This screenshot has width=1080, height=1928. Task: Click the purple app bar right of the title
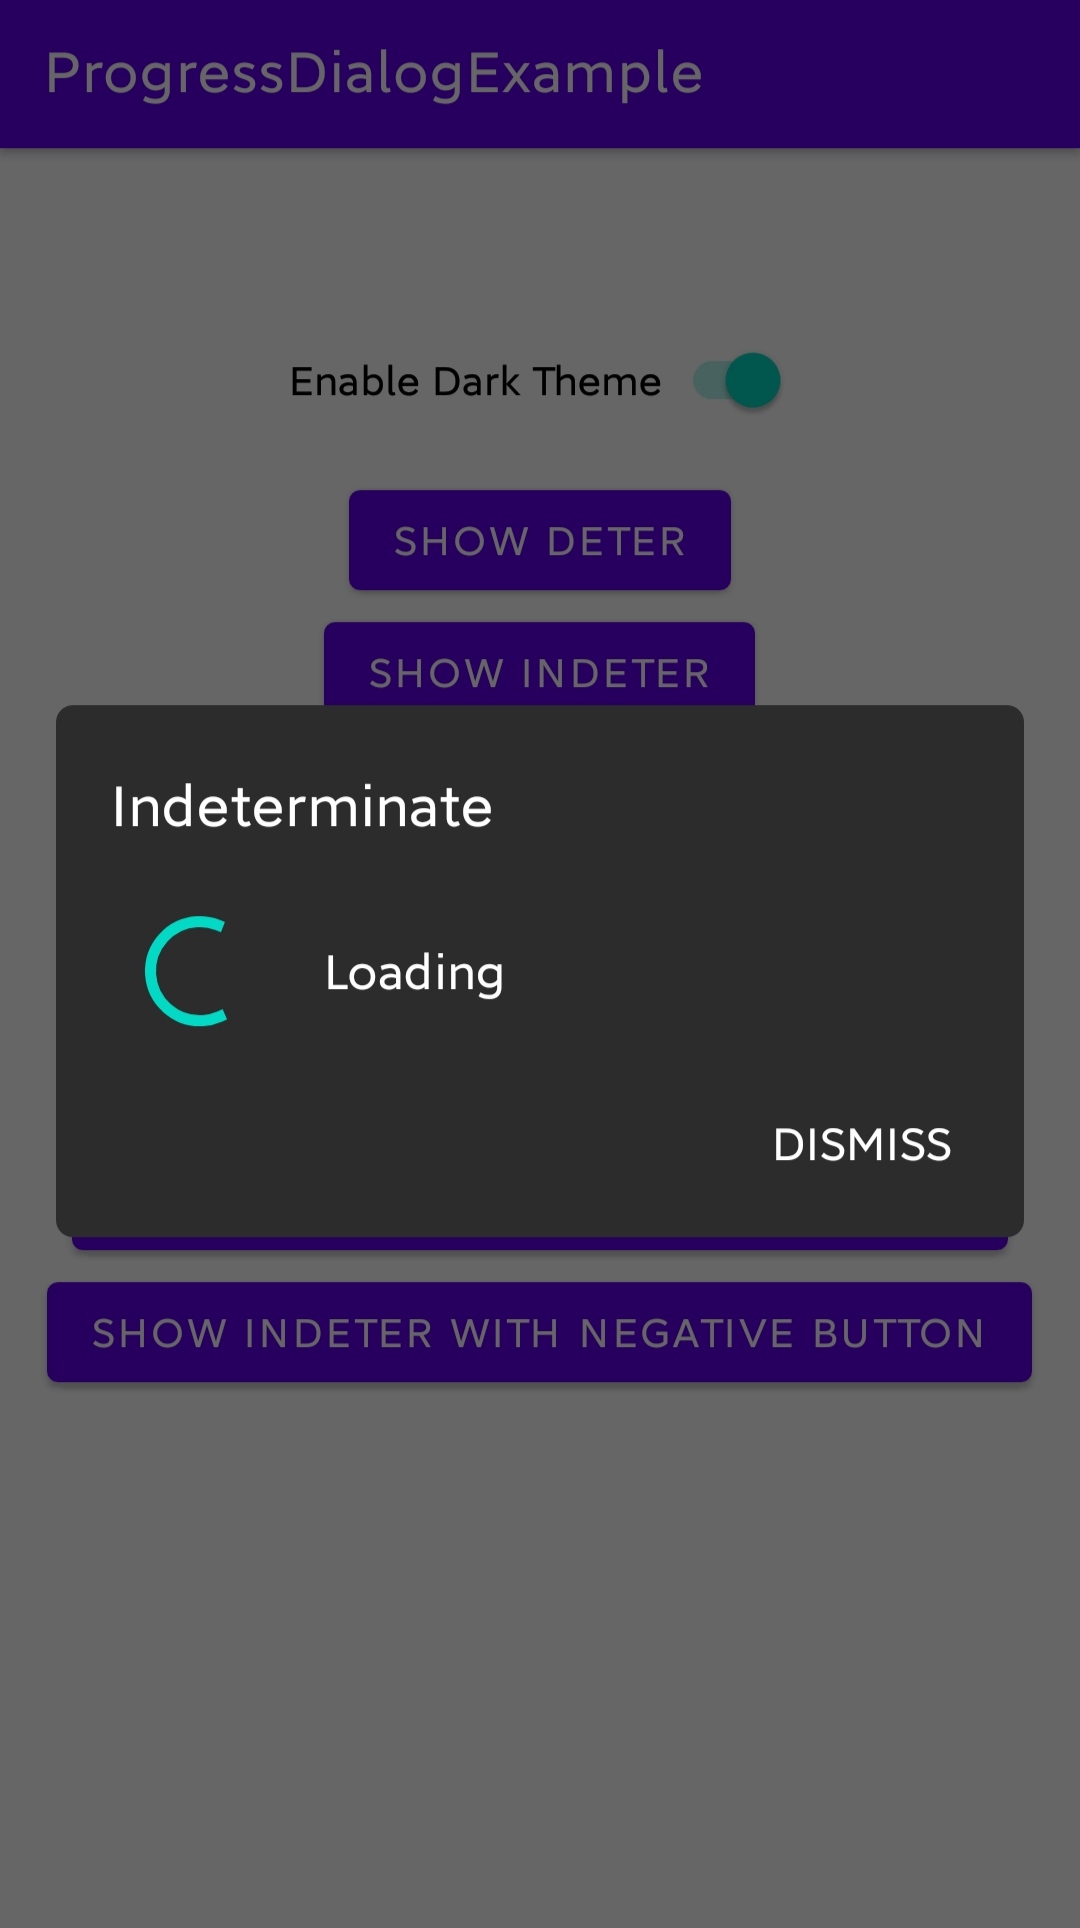(x=890, y=74)
